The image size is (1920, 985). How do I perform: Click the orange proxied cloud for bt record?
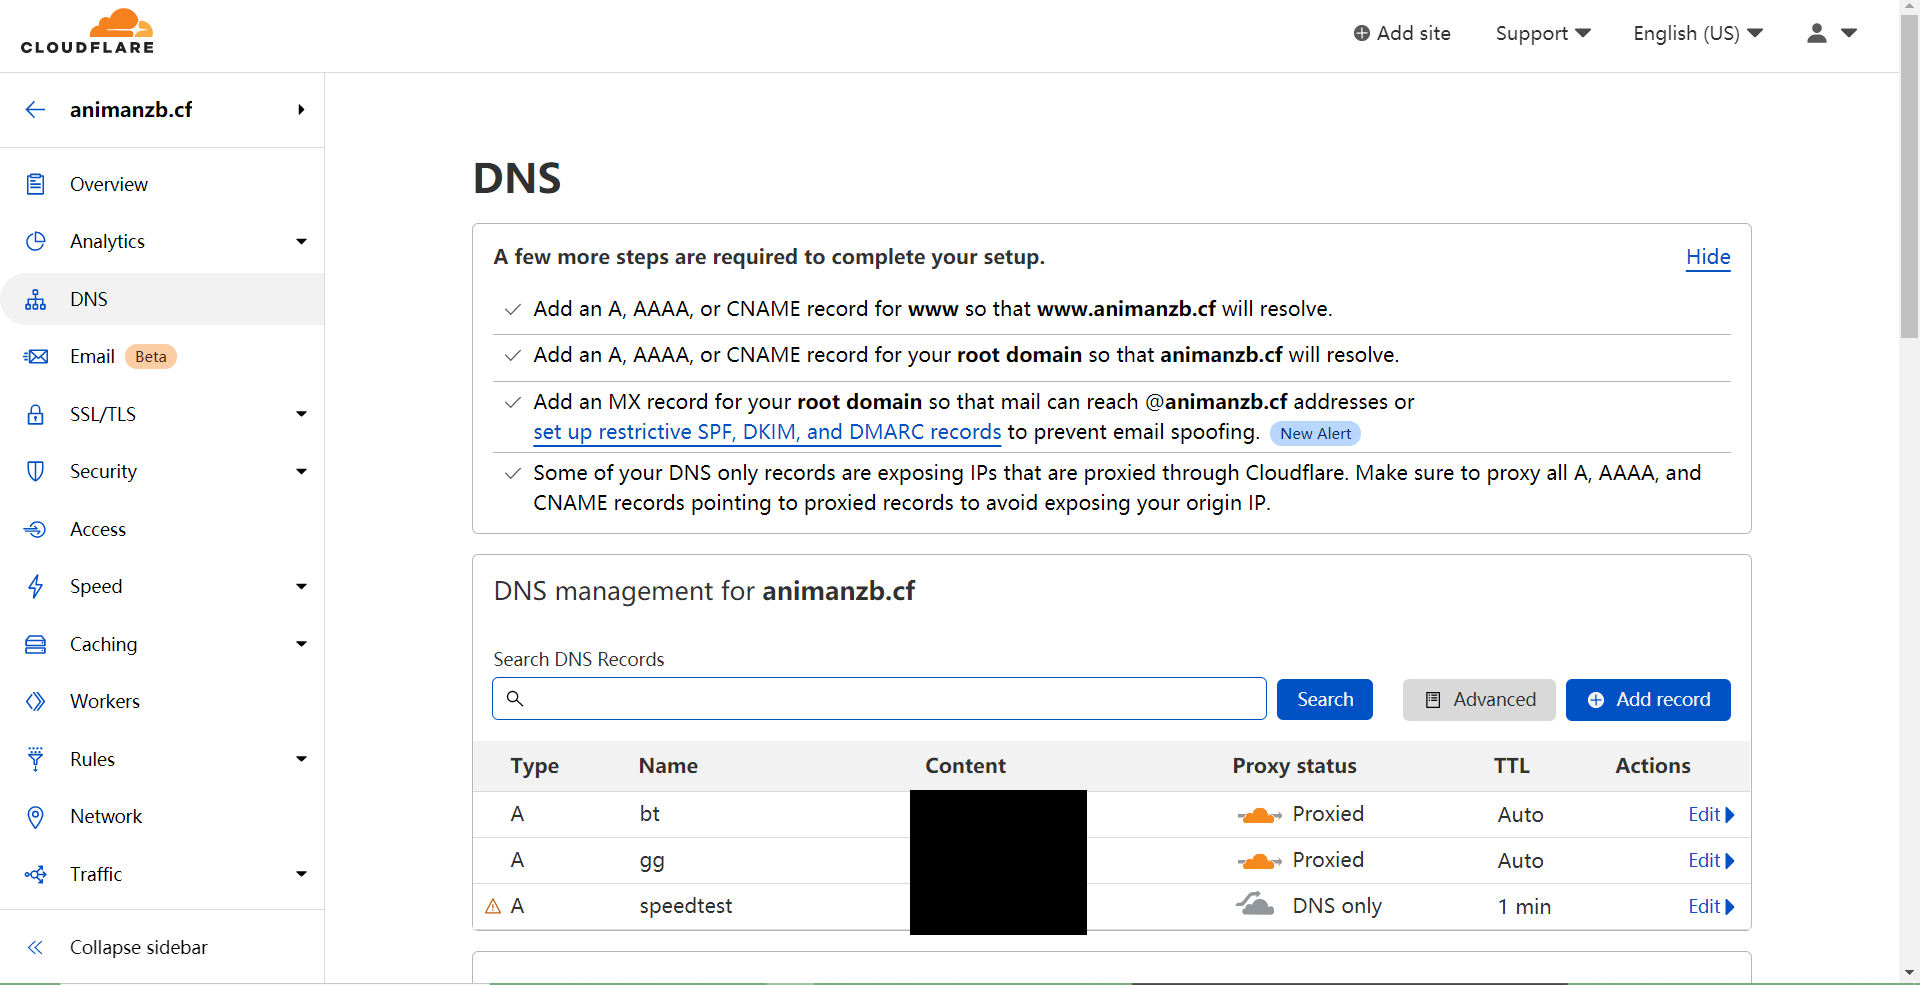click(x=1259, y=815)
